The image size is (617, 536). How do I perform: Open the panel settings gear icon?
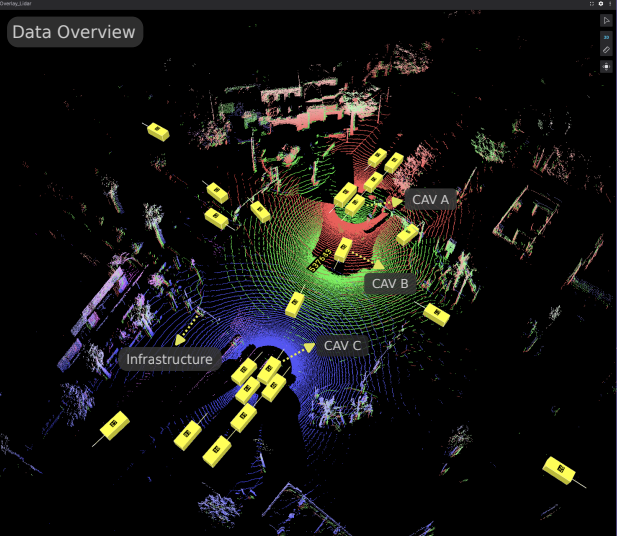[601, 4]
